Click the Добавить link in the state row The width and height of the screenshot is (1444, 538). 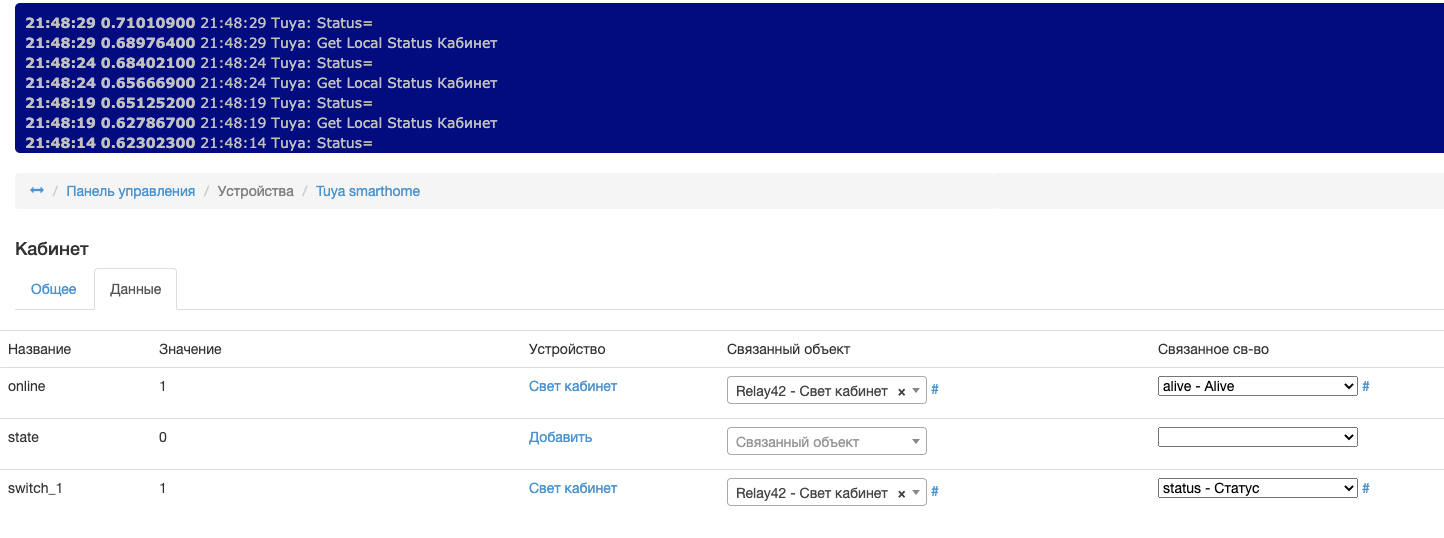click(x=560, y=437)
